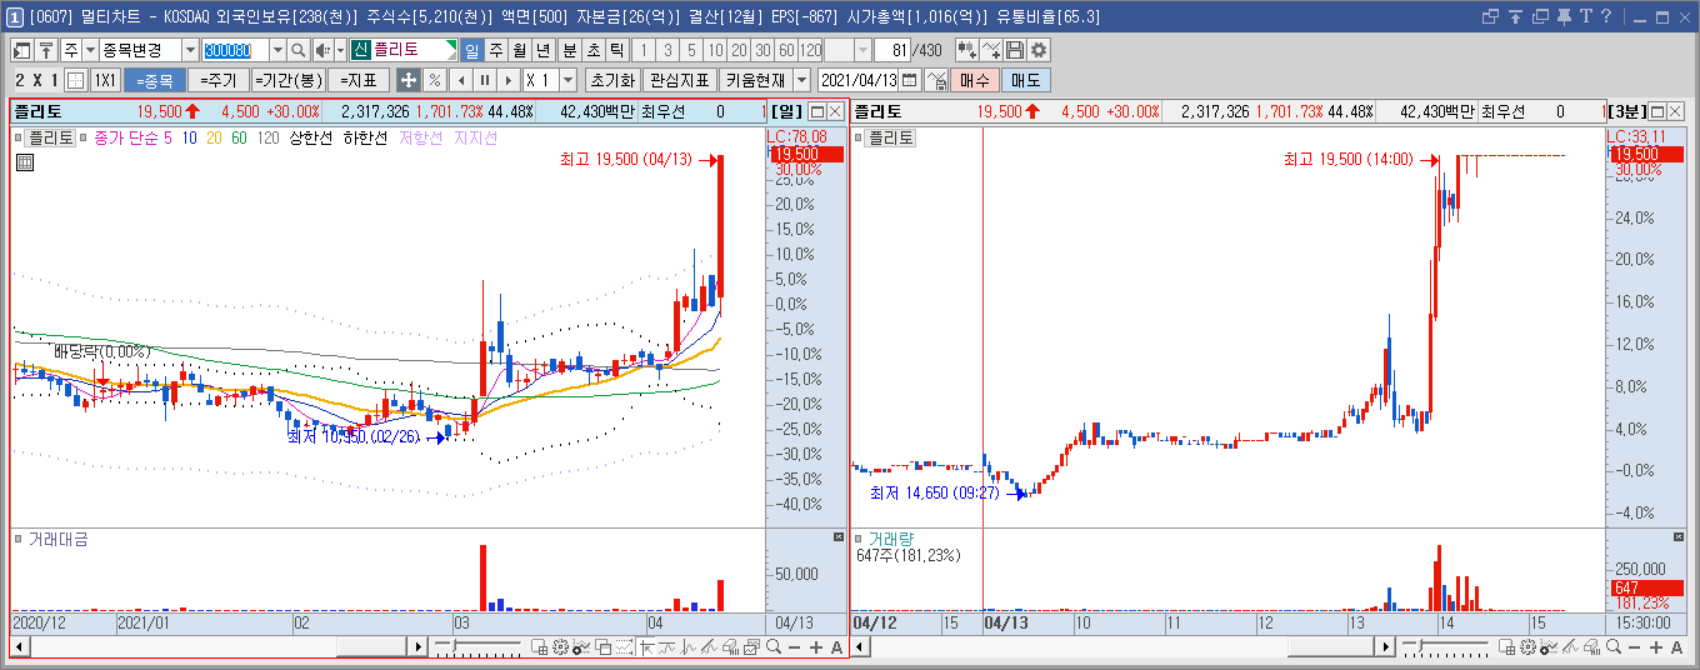Click the title bar help question icon
This screenshot has width=1700, height=670.
pyautogui.click(x=1606, y=17)
